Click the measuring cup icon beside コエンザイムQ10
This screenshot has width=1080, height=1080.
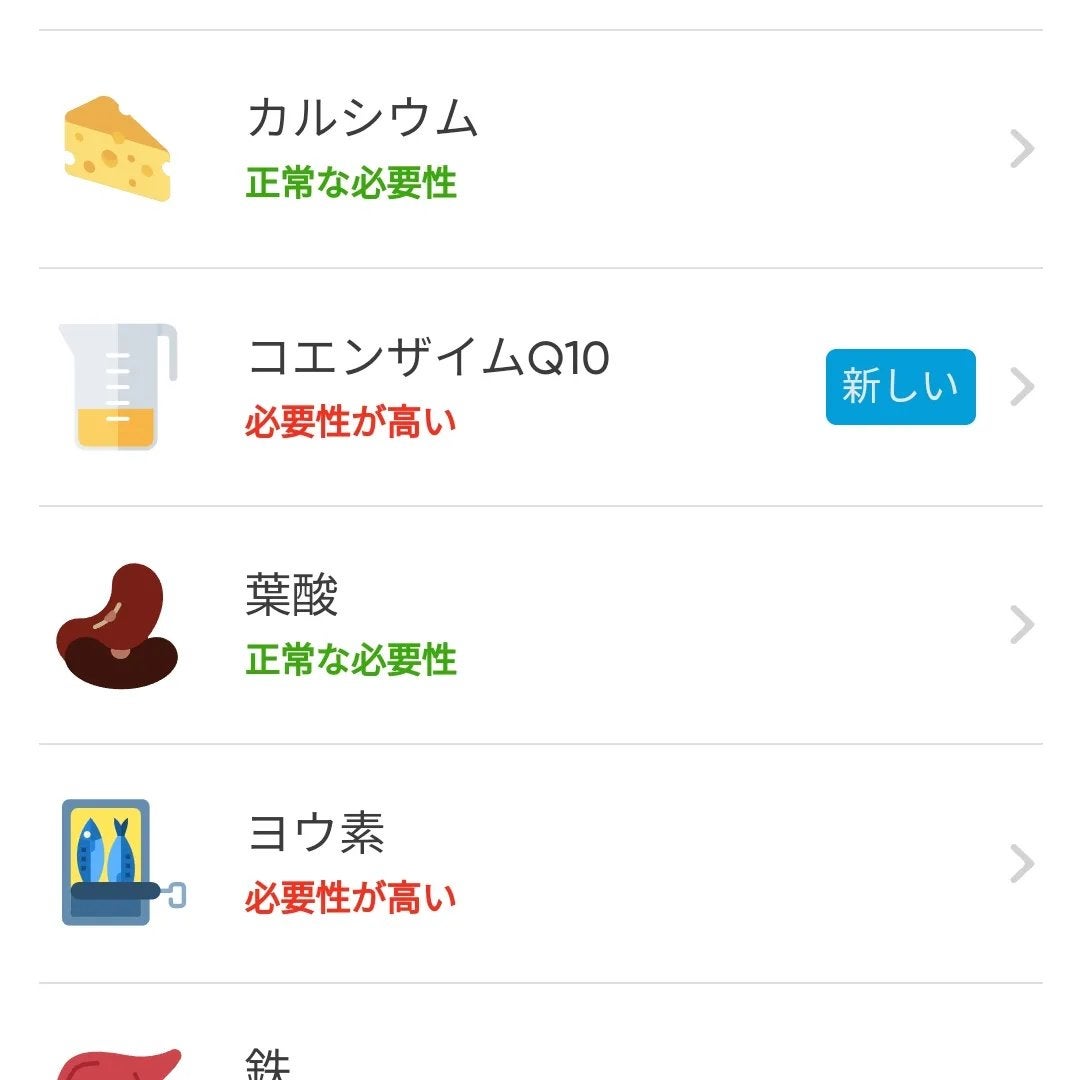[115, 385]
